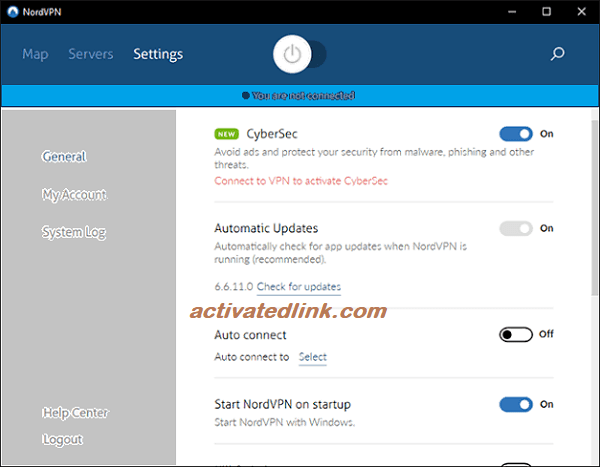Maximize the NordVPN window

click(x=546, y=12)
